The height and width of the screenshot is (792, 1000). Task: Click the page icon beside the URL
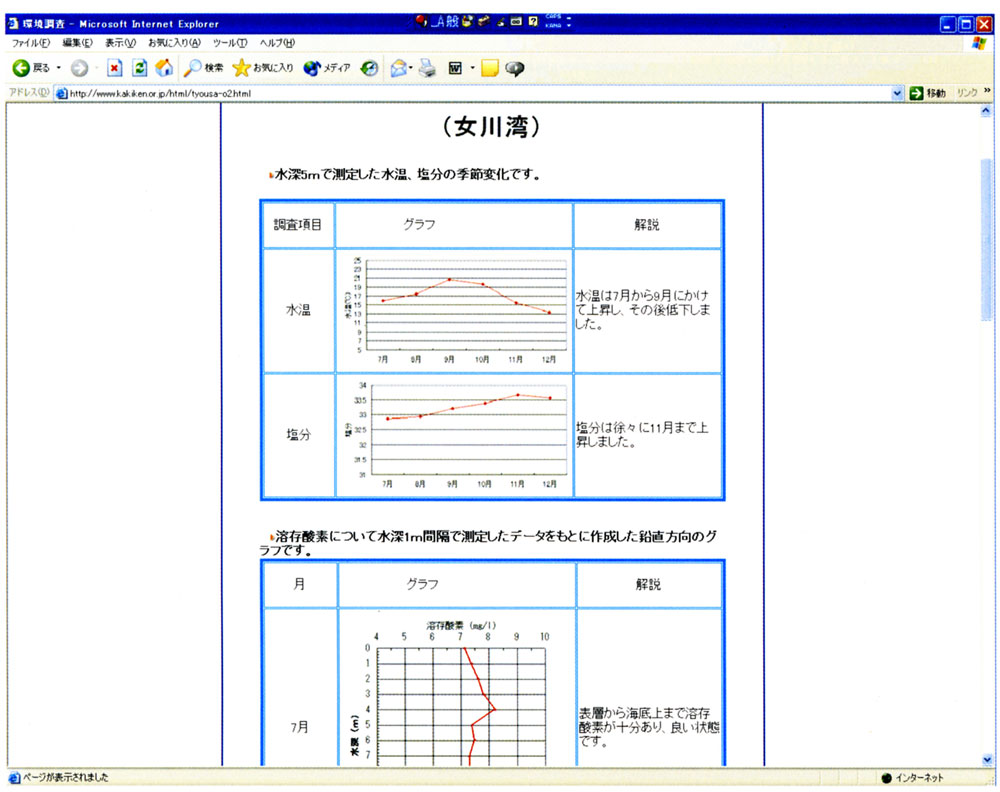(x=61, y=94)
